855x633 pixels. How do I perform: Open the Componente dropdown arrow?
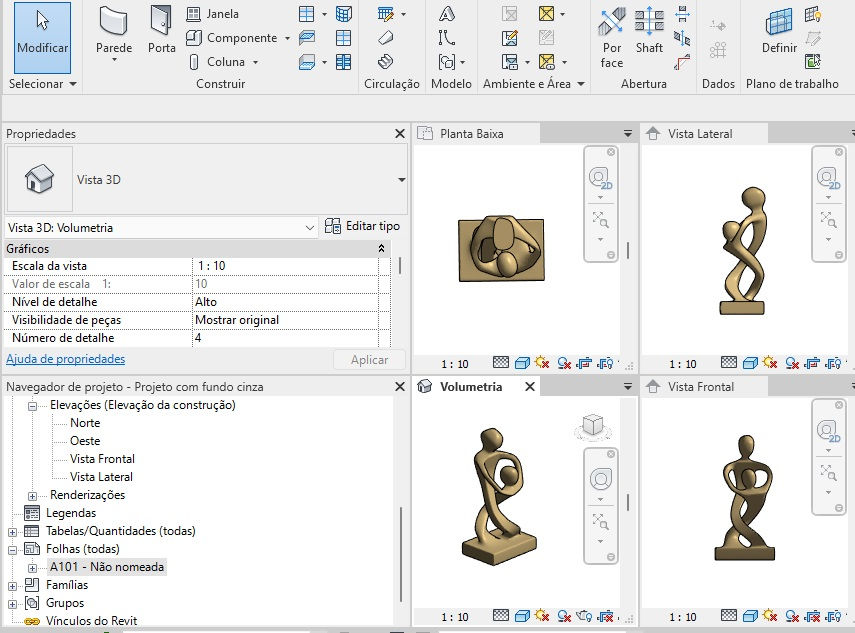[287, 38]
